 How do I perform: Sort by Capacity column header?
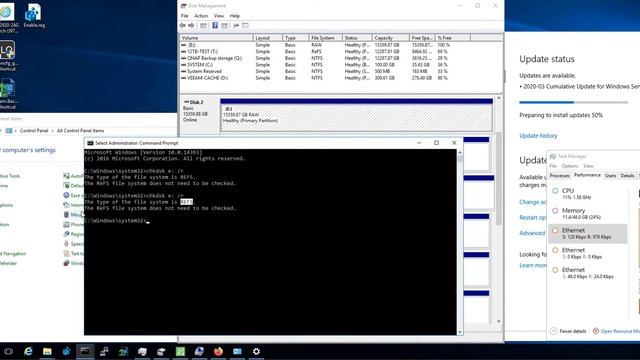(390, 38)
